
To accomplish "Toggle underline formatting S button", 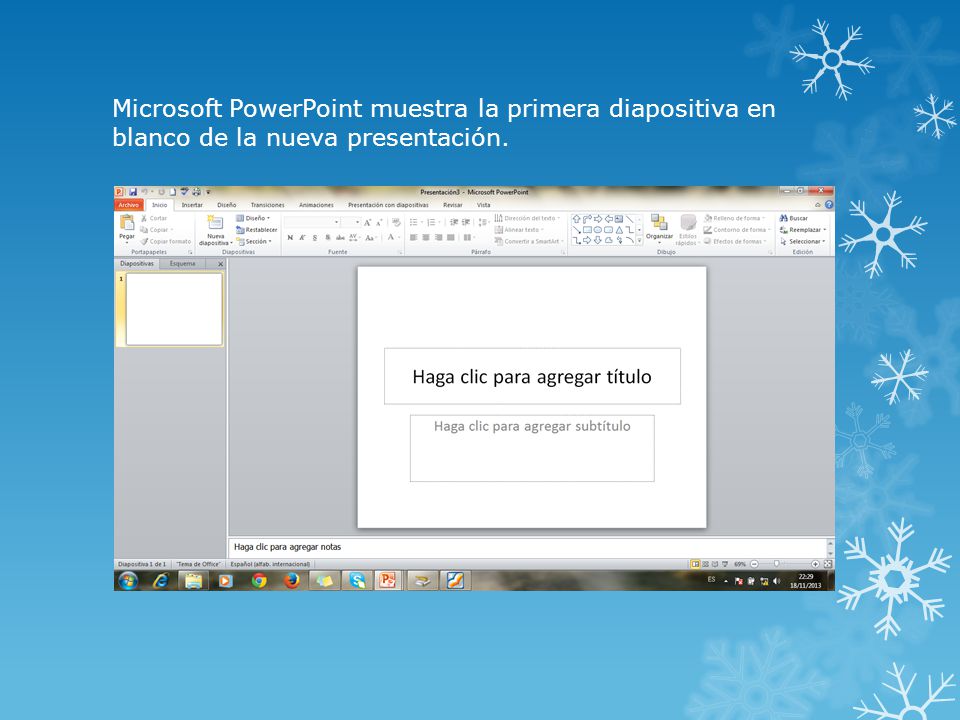I will 315,238.
